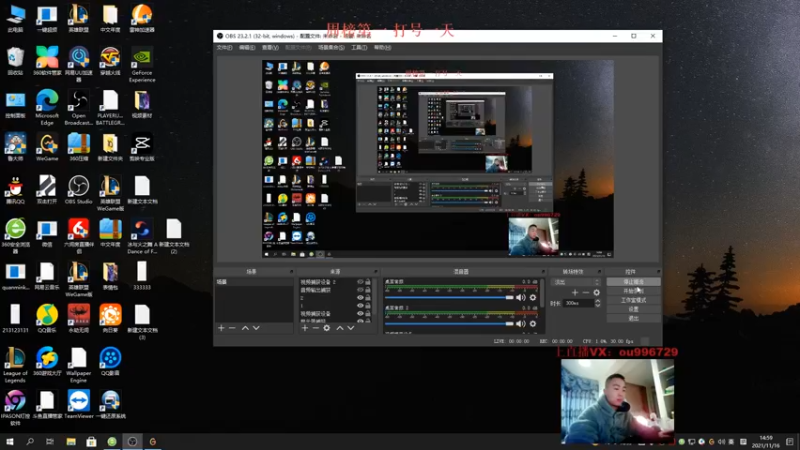Open the 编辑(E) menu
The width and height of the screenshot is (800, 450).
[247, 47]
